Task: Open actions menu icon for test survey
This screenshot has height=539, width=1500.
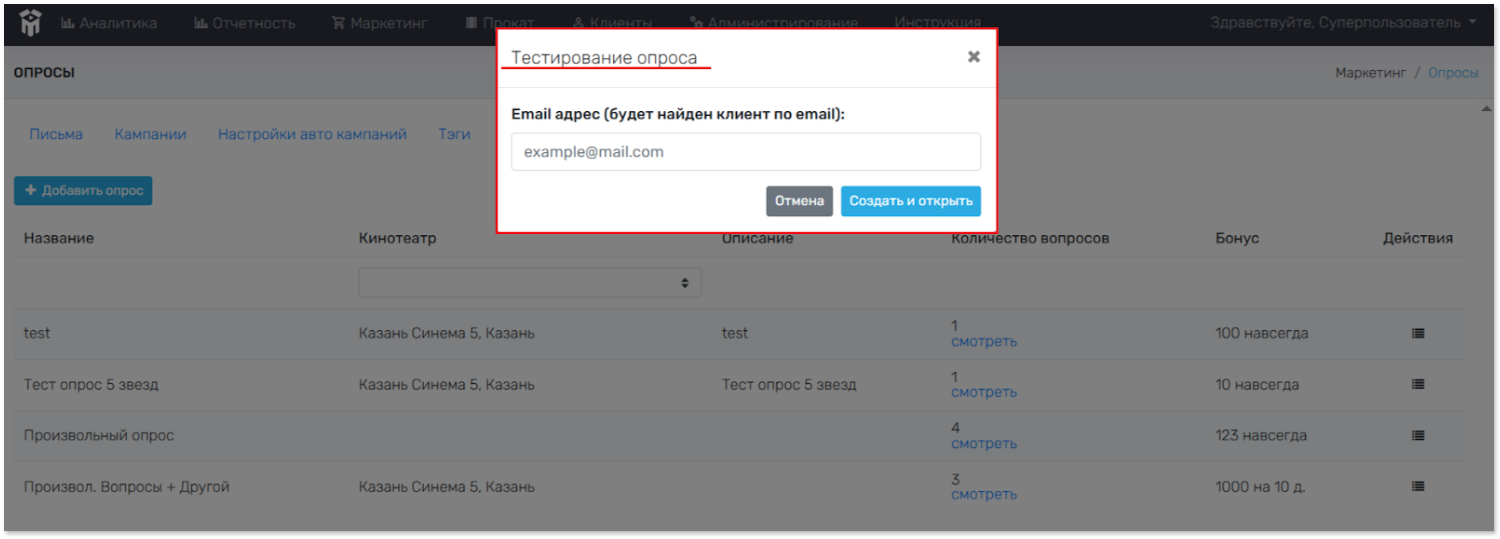Action: pos(1417,333)
